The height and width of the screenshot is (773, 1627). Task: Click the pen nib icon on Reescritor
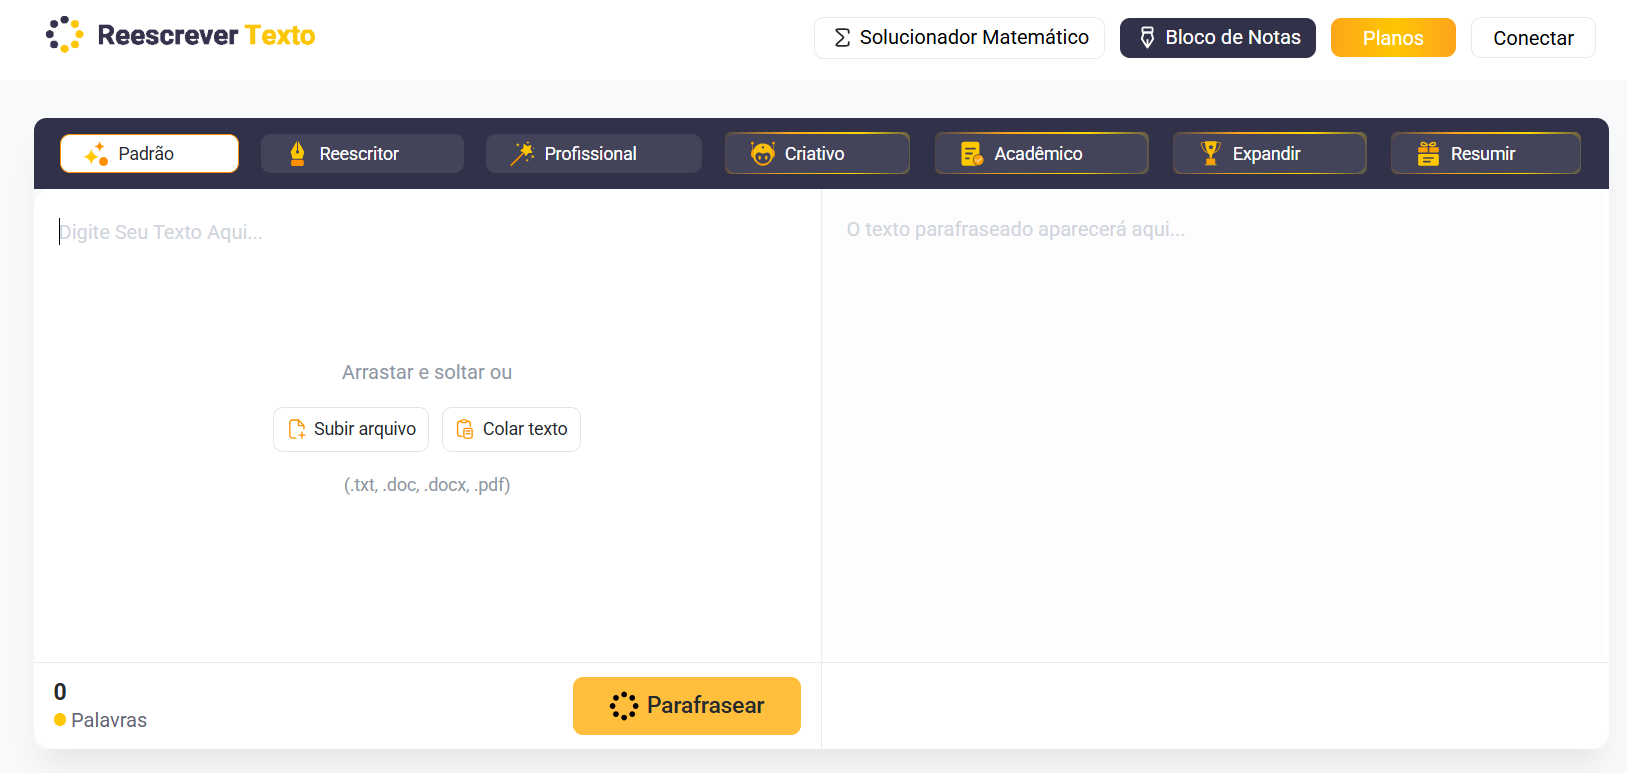tap(297, 153)
